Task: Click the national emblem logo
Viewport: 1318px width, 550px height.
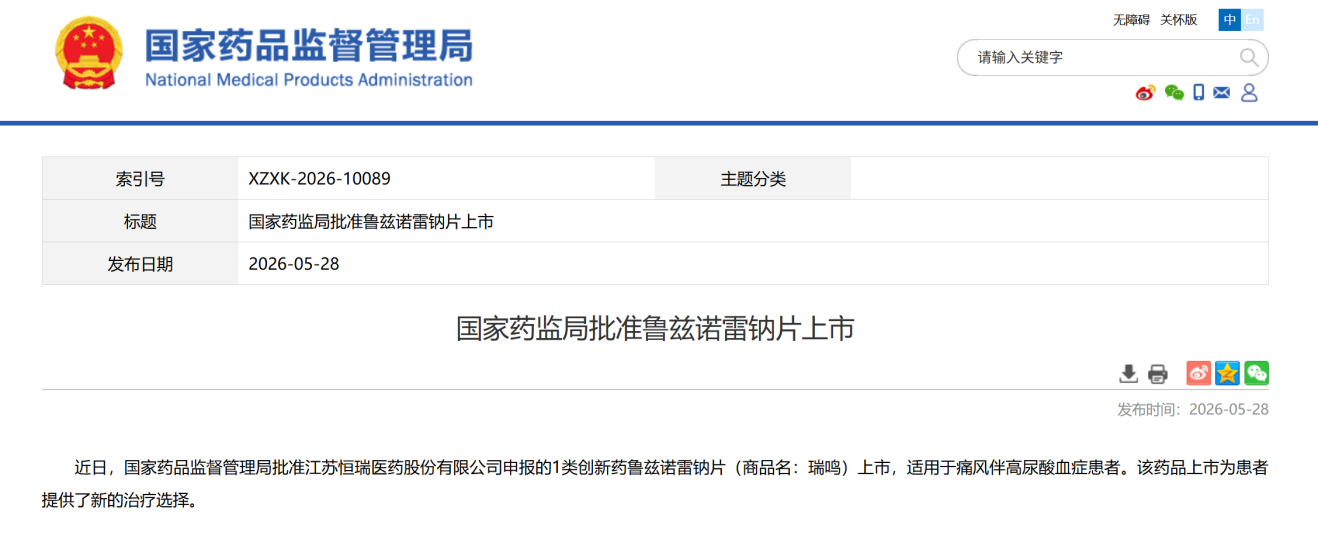Action: point(91,55)
